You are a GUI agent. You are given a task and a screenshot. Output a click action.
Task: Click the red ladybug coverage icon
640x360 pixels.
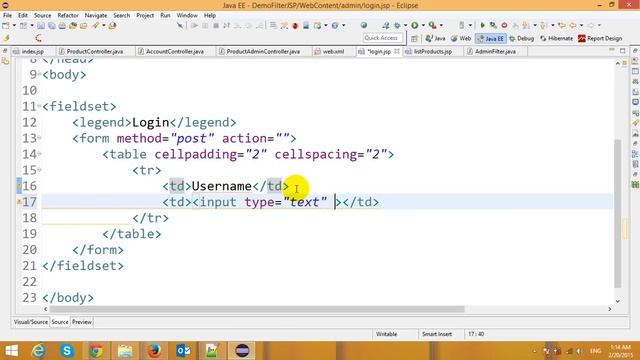point(295,25)
